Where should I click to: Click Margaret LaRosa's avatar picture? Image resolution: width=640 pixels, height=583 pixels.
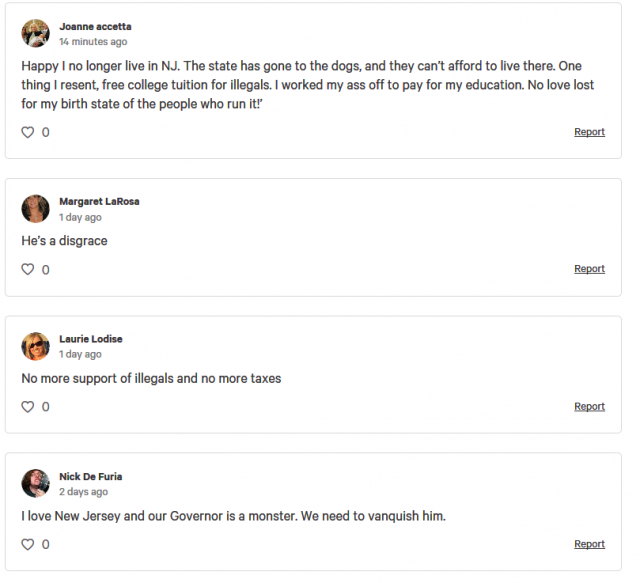click(36, 208)
